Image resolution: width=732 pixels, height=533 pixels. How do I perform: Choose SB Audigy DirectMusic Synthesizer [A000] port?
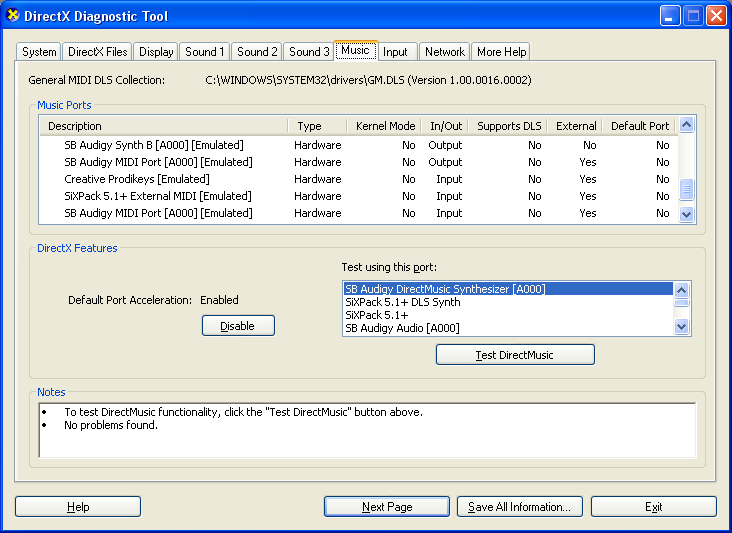[508, 289]
